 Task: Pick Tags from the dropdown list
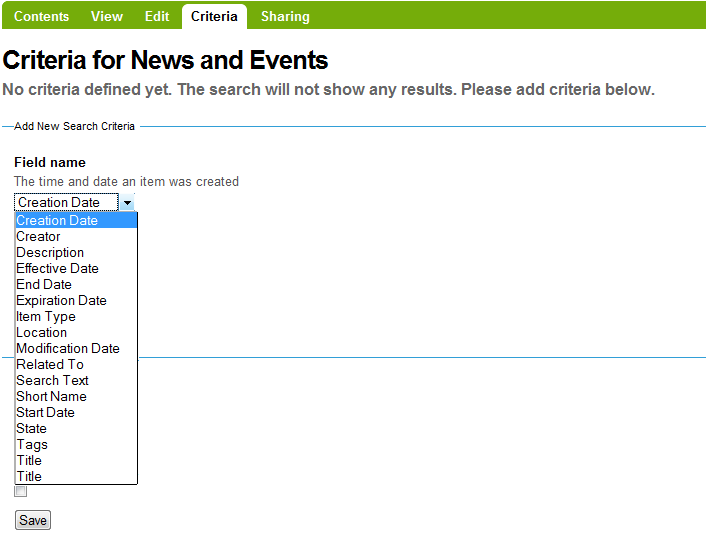click(x=32, y=445)
